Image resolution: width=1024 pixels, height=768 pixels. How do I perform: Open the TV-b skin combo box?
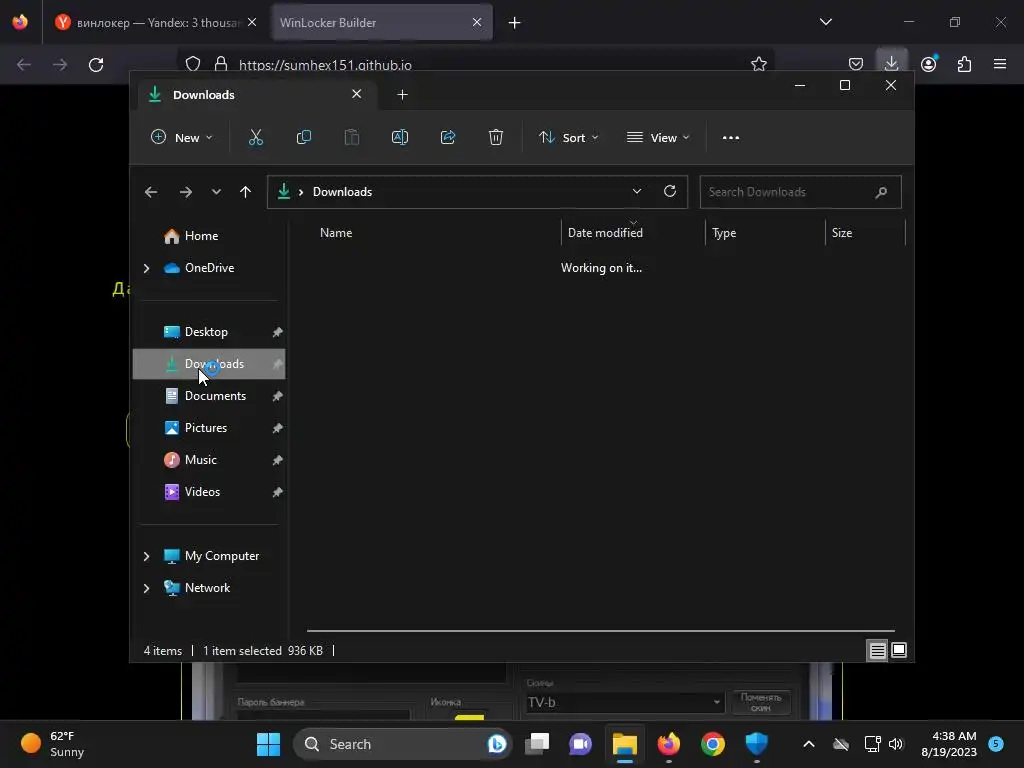(625, 703)
